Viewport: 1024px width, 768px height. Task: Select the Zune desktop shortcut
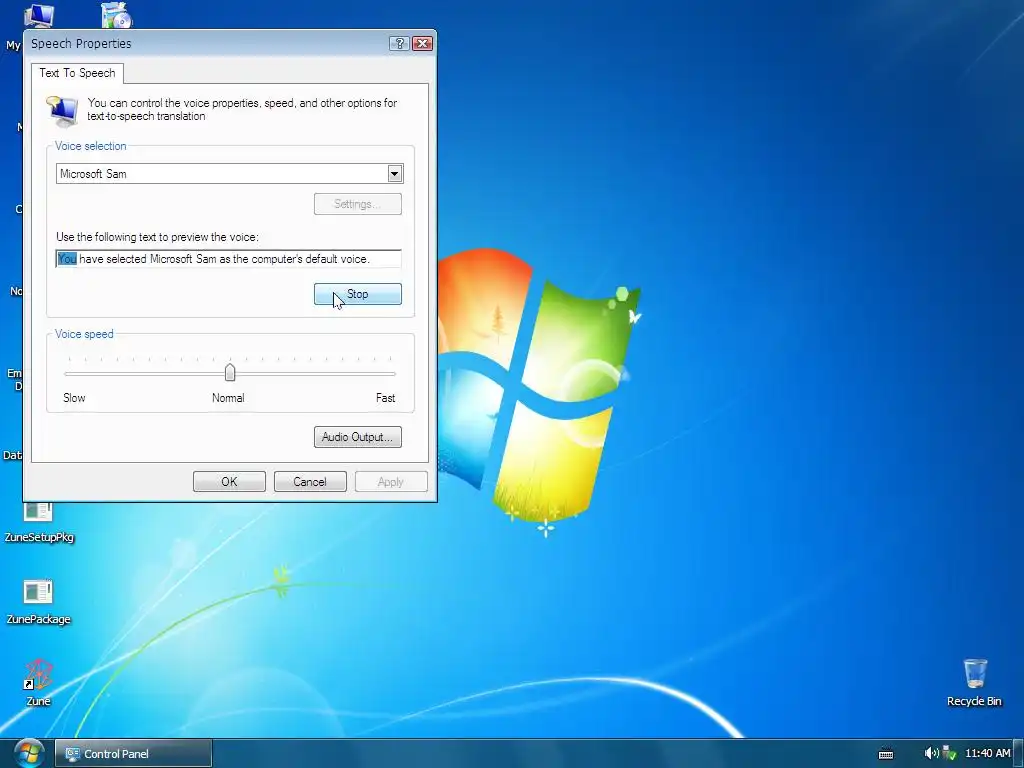click(x=38, y=682)
